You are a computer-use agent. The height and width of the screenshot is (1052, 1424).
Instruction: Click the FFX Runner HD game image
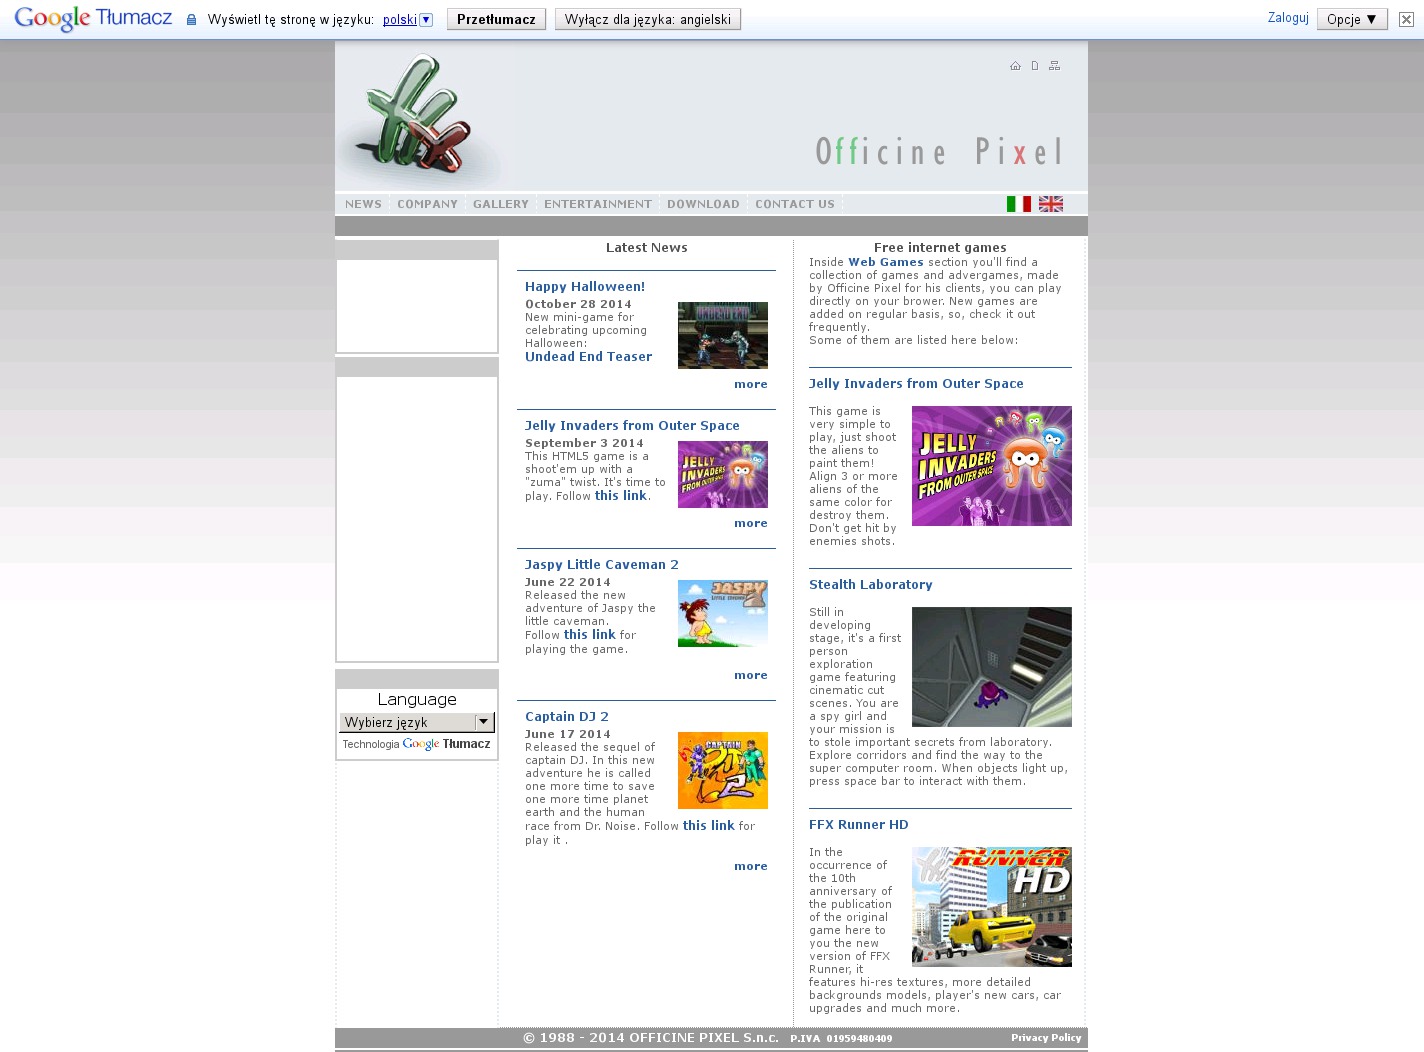pyautogui.click(x=991, y=907)
